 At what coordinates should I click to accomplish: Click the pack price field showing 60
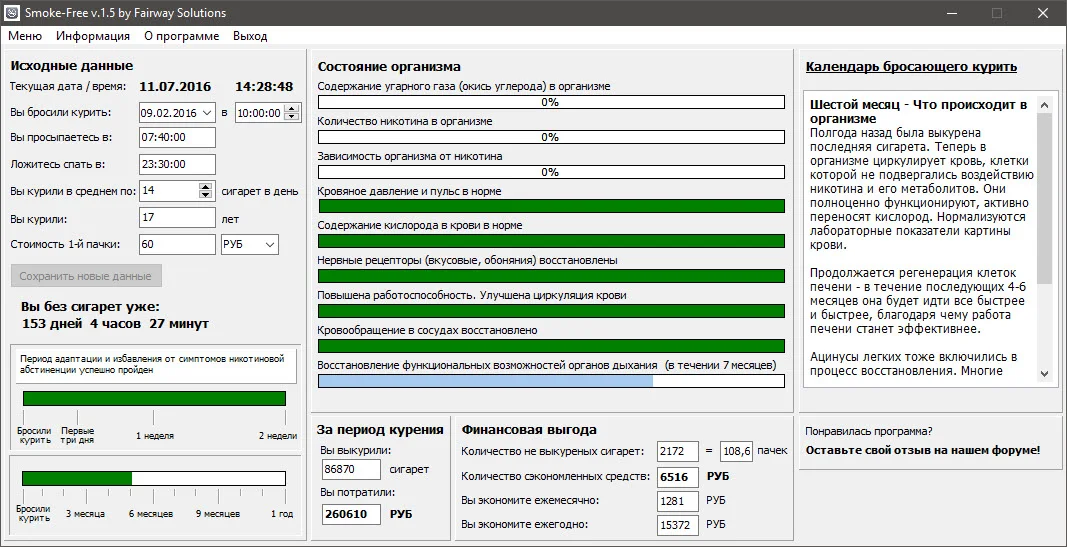(177, 245)
